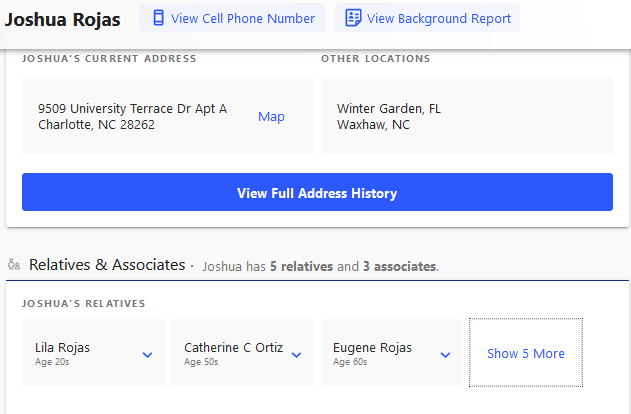The width and height of the screenshot is (631, 414).
Task: Click the 5 relatives and 3 associates summary
Action: (x=320, y=266)
